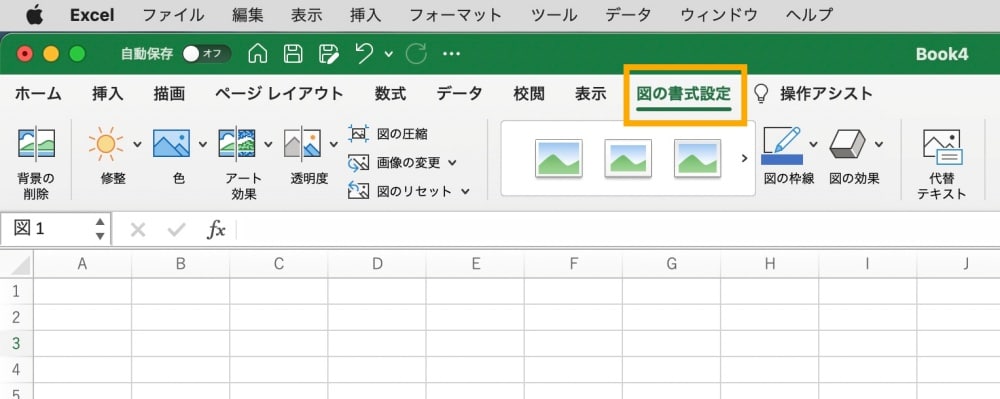Open the Apple menu
This screenshot has width=1000, height=399.
[x=34, y=15]
